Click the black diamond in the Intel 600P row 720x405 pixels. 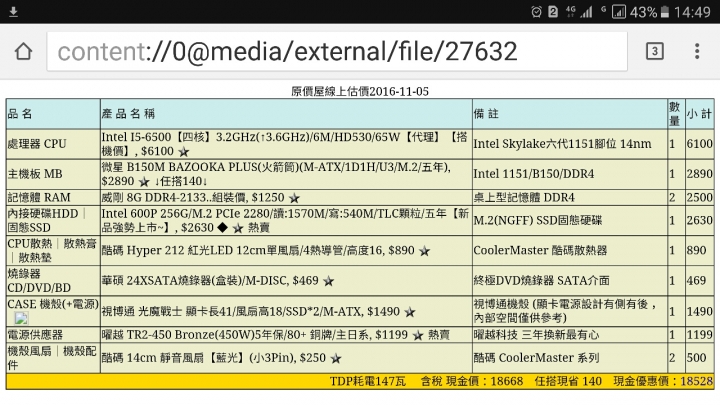click(222, 227)
